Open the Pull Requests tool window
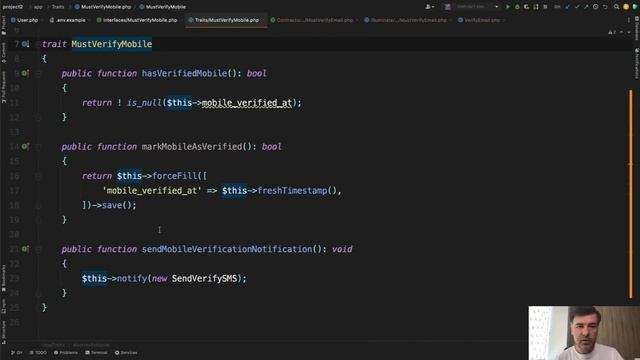 click(4, 87)
